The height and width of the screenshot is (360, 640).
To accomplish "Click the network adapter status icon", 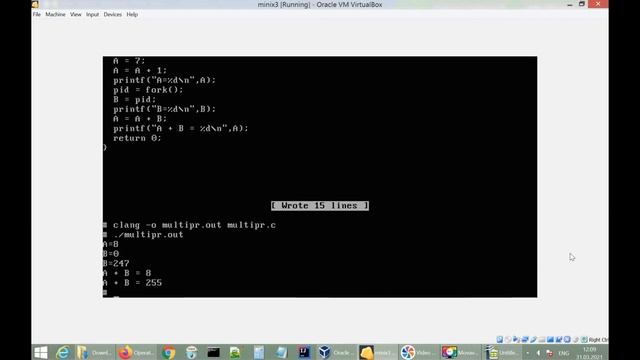I will pyautogui.click(x=525, y=340).
